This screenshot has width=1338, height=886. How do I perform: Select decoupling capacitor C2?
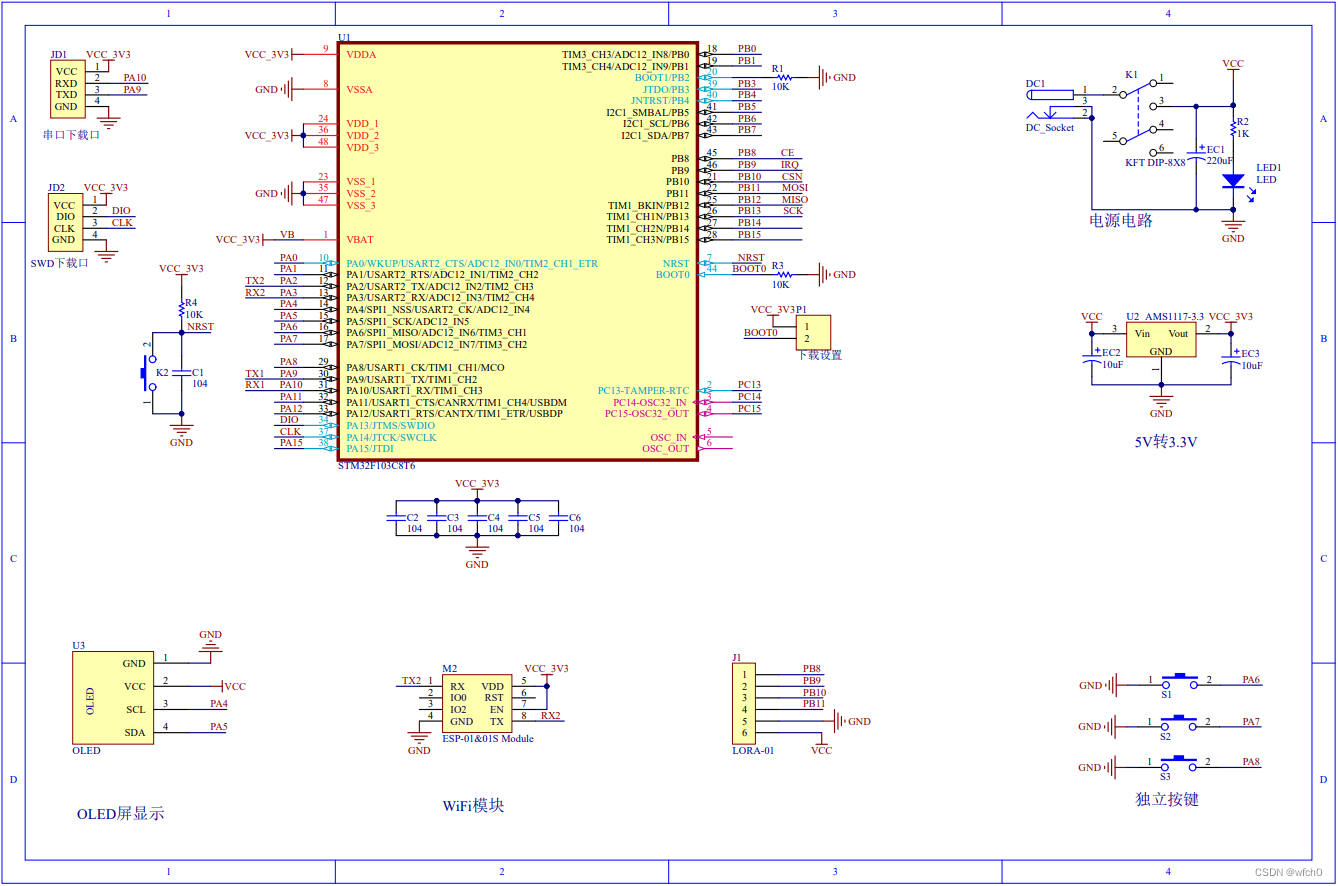(395, 517)
